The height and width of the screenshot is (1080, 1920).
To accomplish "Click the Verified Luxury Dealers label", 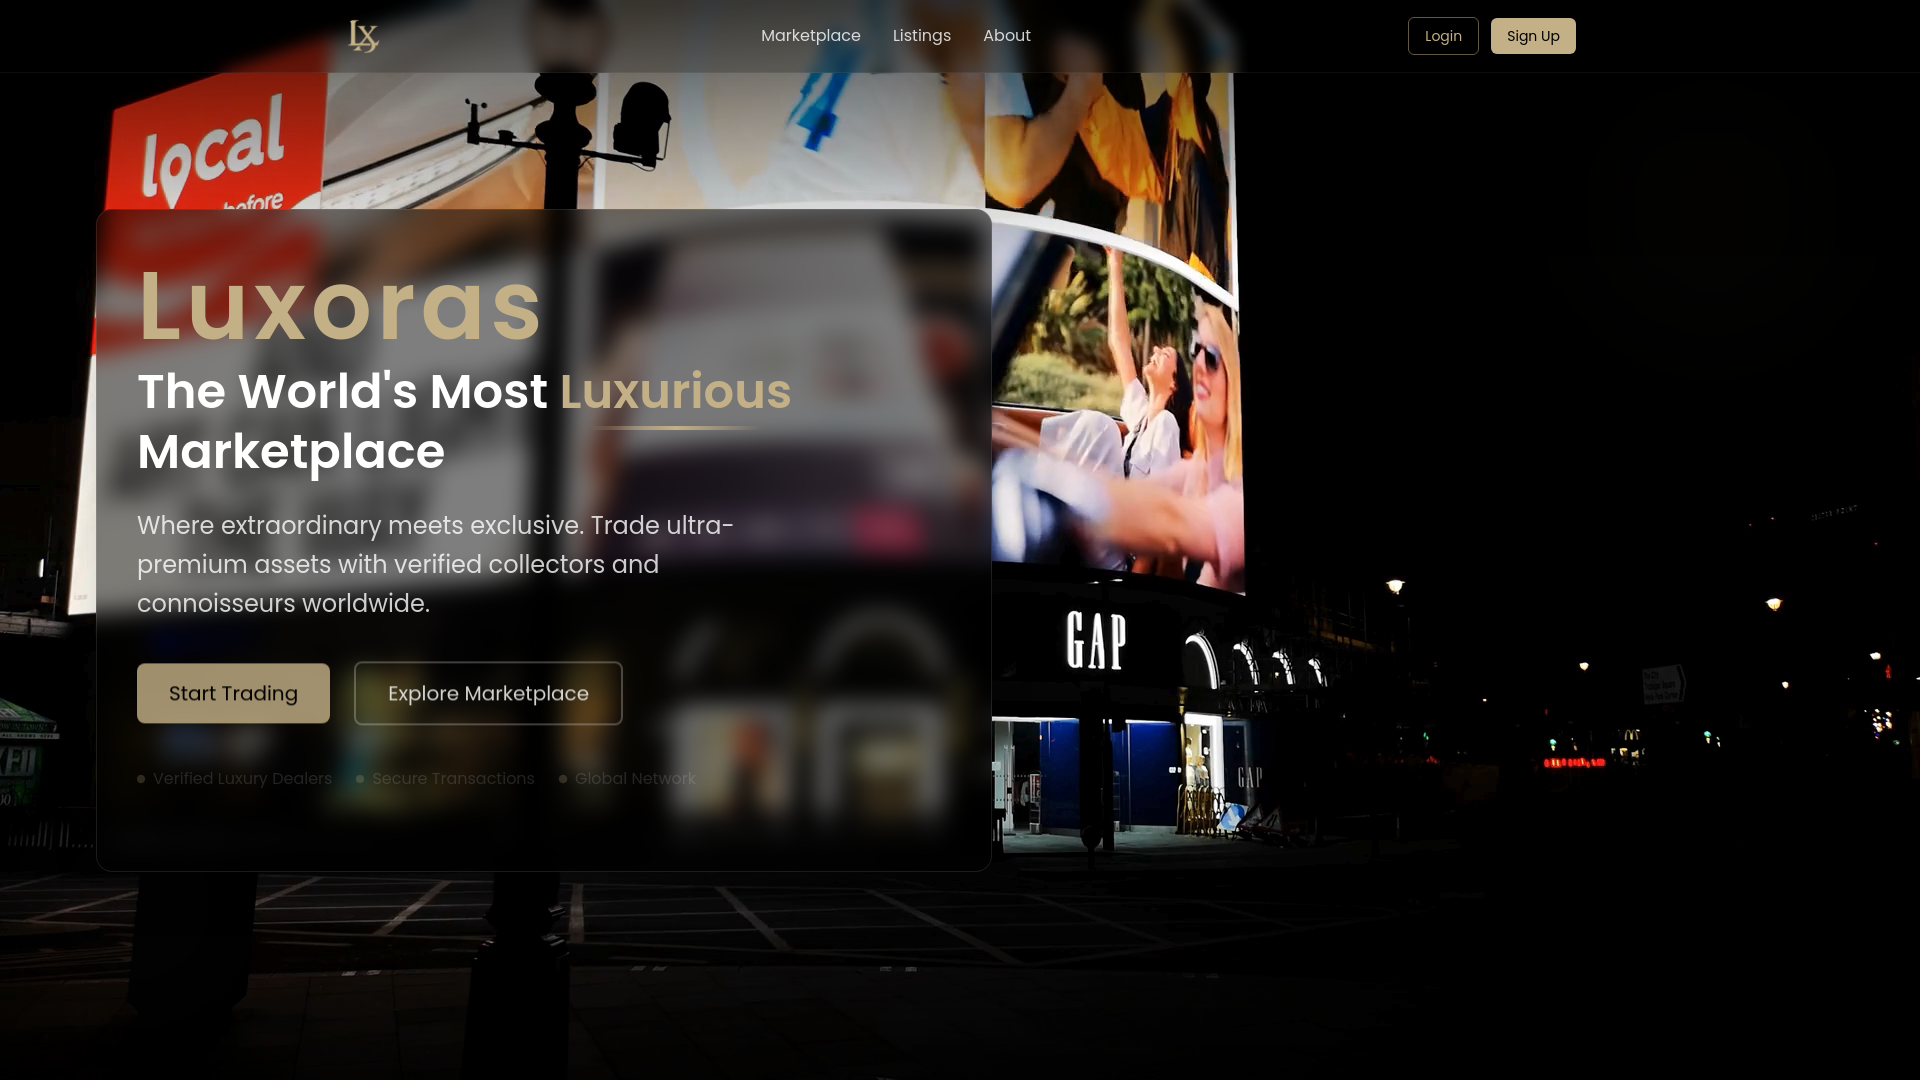I will pos(242,778).
